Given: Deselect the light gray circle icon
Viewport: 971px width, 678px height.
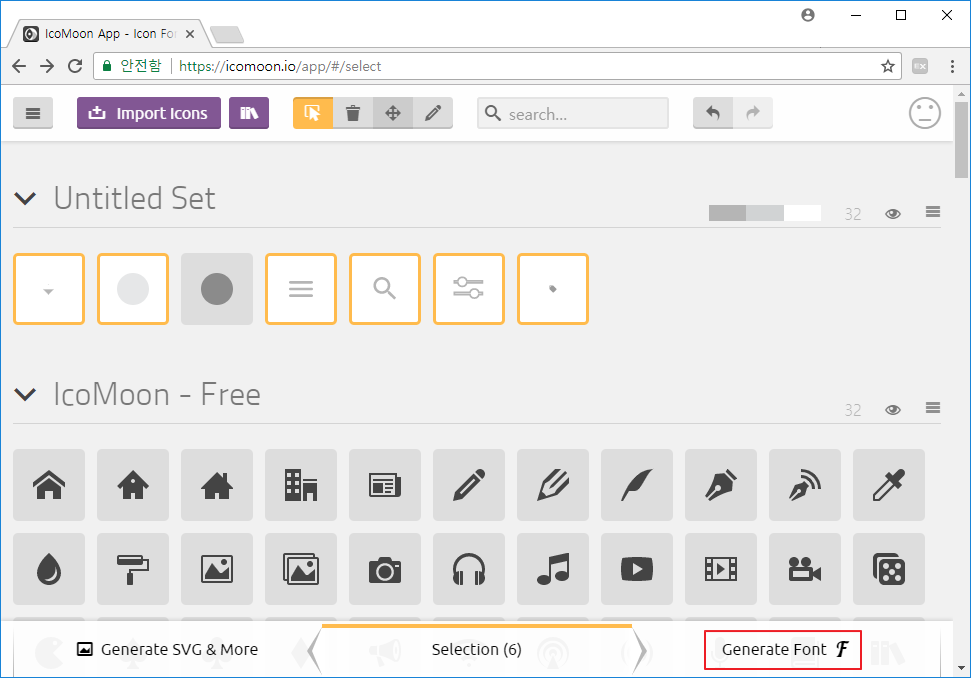Looking at the screenshot, I should pyautogui.click(x=133, y=289).
